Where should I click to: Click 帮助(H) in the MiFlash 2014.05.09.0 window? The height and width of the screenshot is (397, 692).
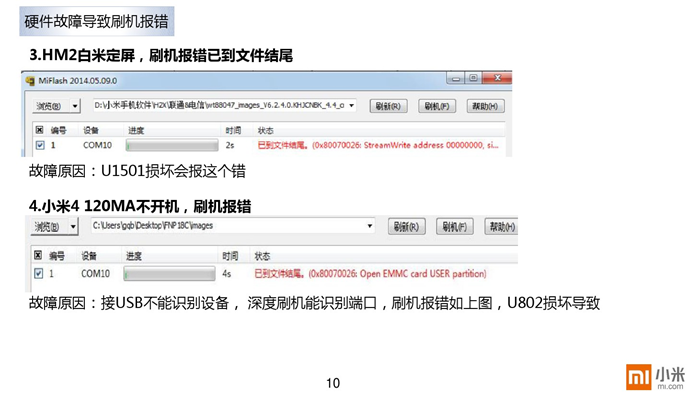485,106
